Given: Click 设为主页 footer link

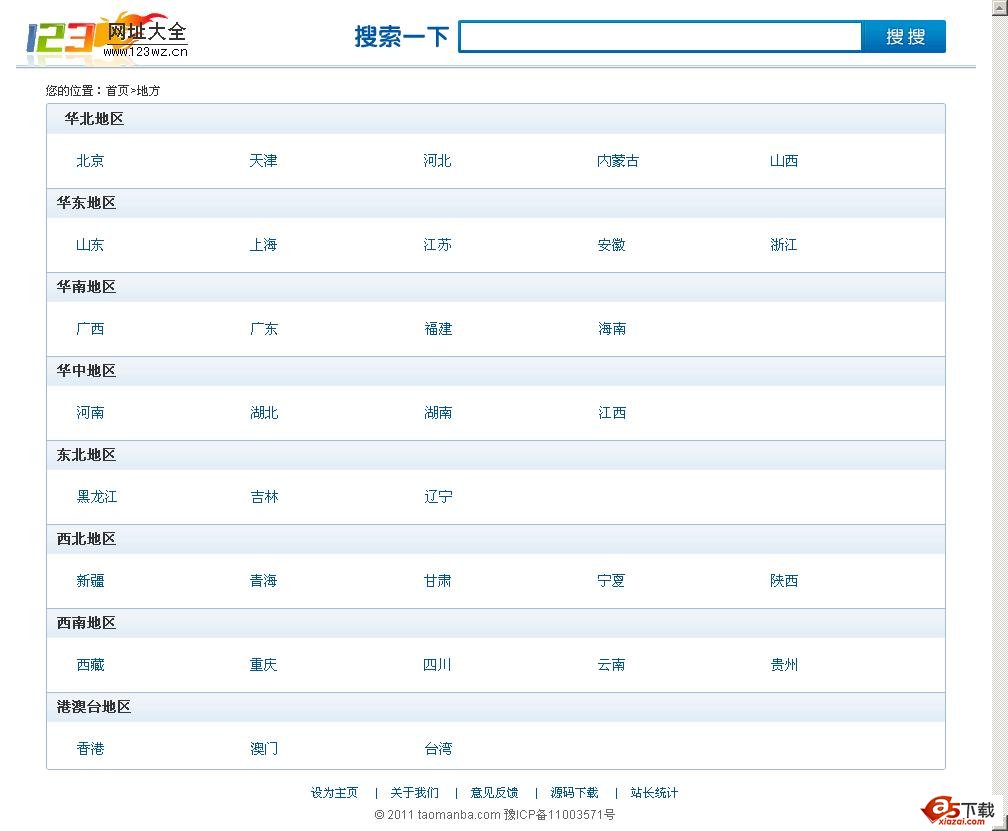Looking at the screenshot, I should point(334,793).
